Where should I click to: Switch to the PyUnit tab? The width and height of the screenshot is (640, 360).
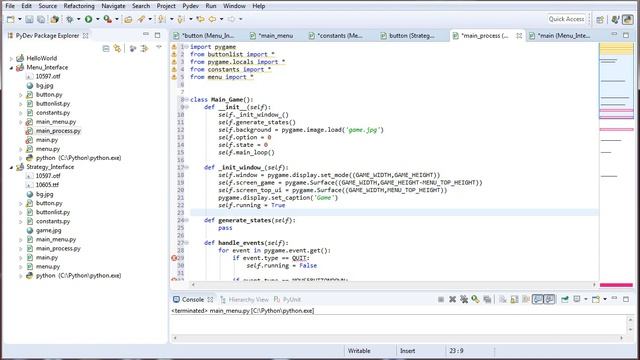point(287,300)
